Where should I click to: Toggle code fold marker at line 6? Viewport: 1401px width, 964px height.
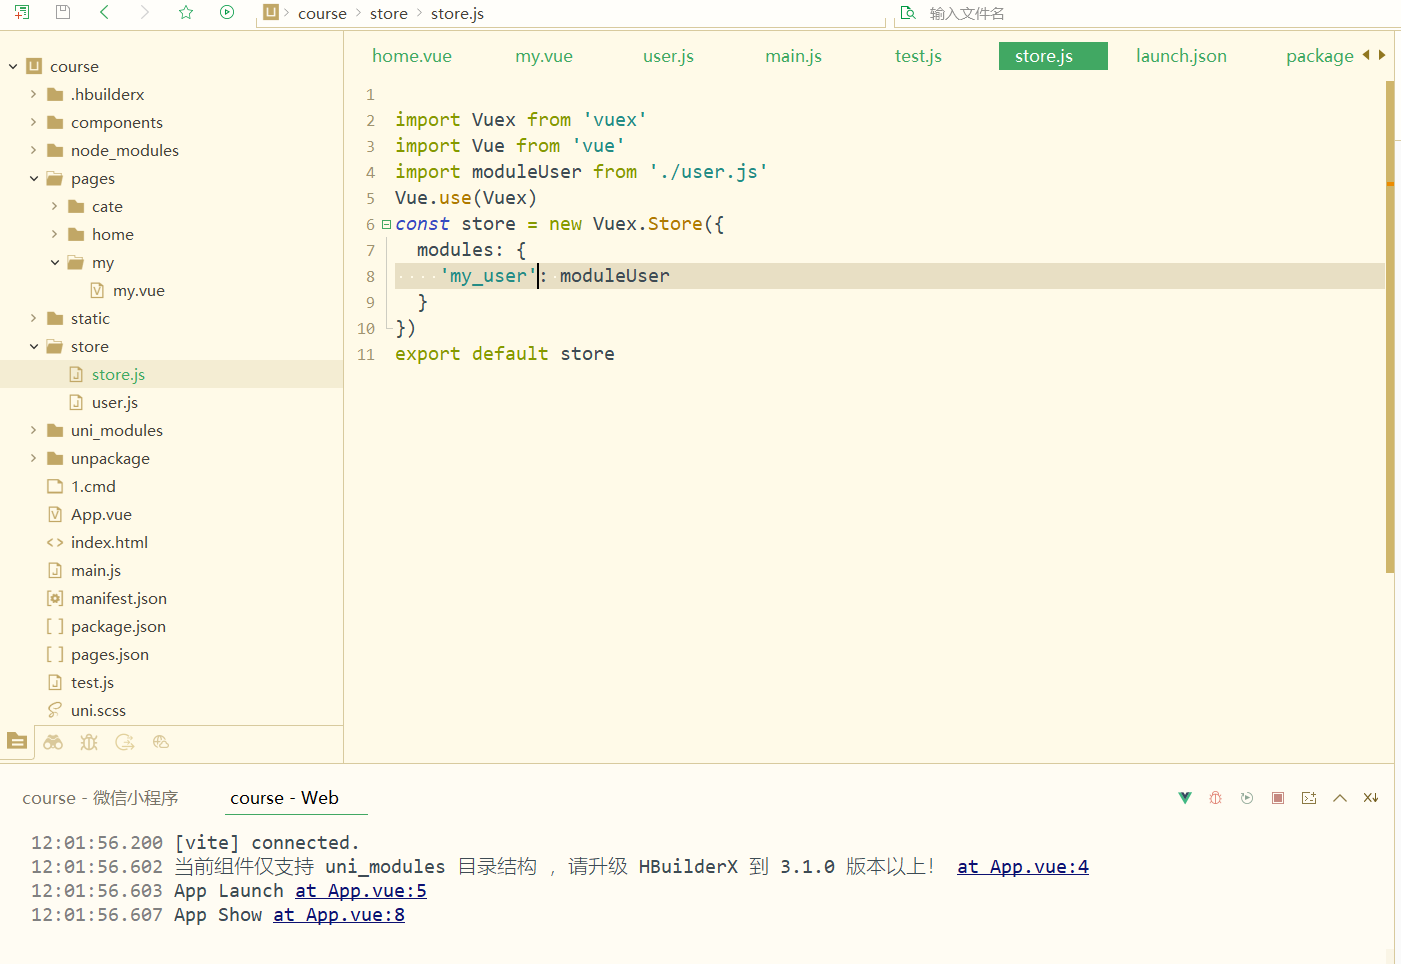(386, 225)
